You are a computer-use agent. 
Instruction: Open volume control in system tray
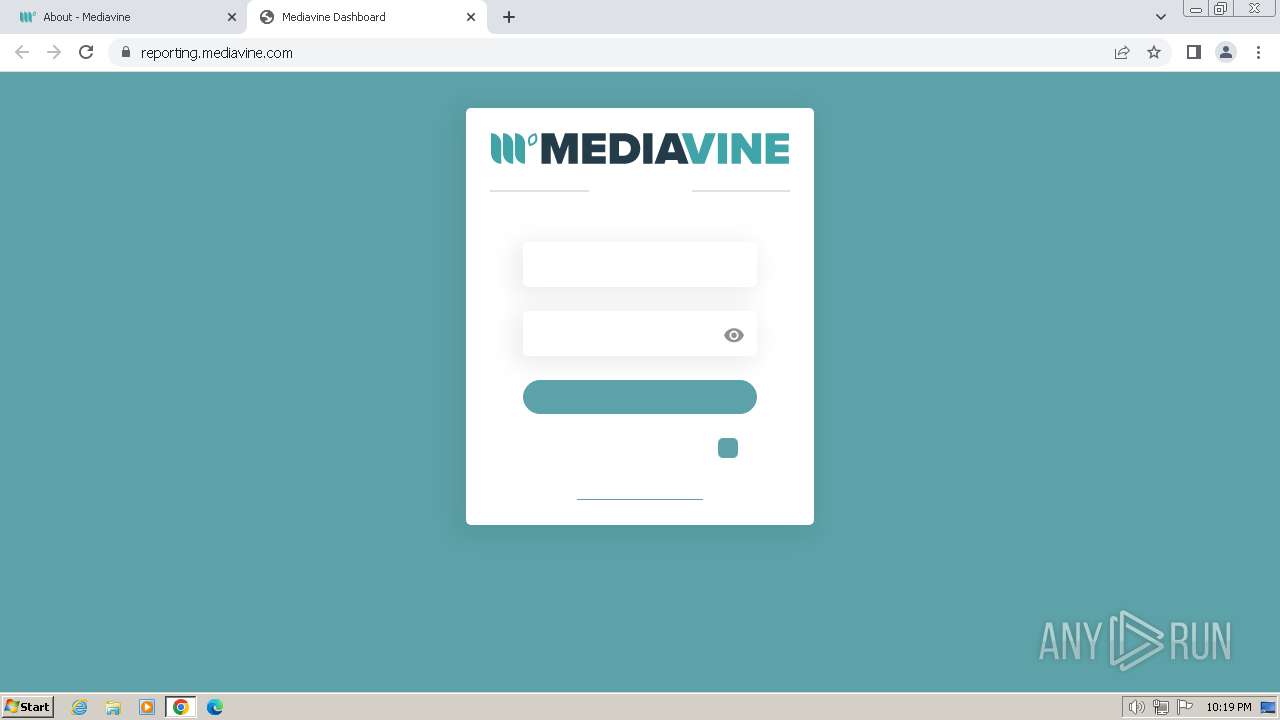1137,707
